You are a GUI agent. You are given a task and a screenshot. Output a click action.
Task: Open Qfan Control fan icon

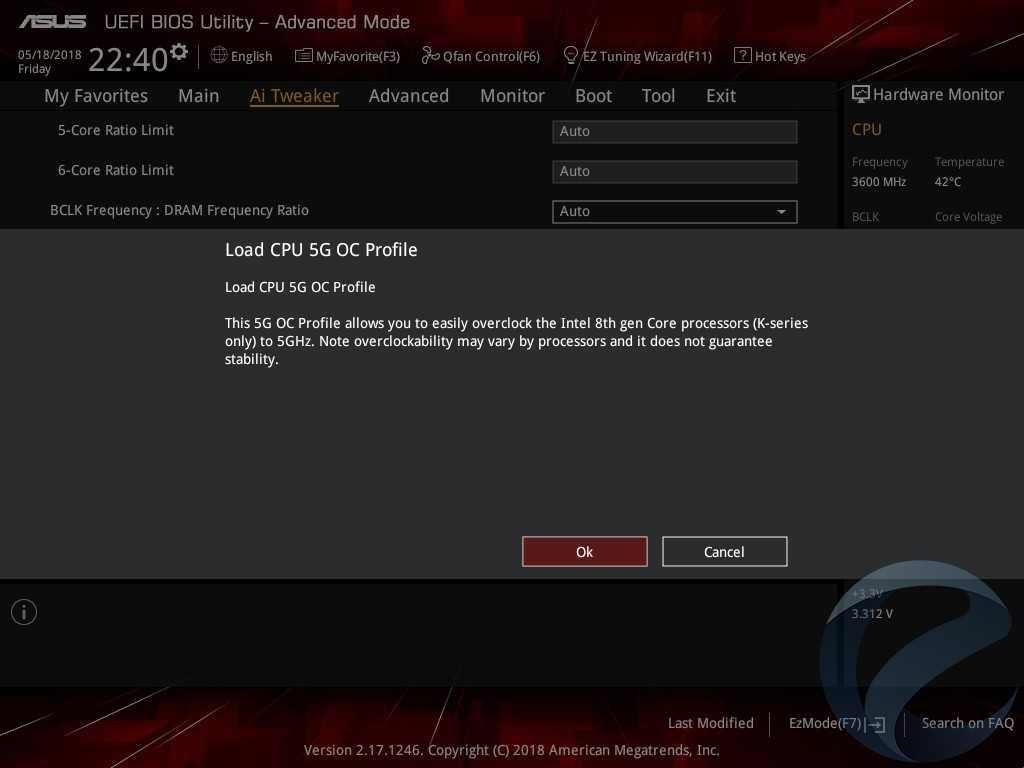tap(430, 56)
